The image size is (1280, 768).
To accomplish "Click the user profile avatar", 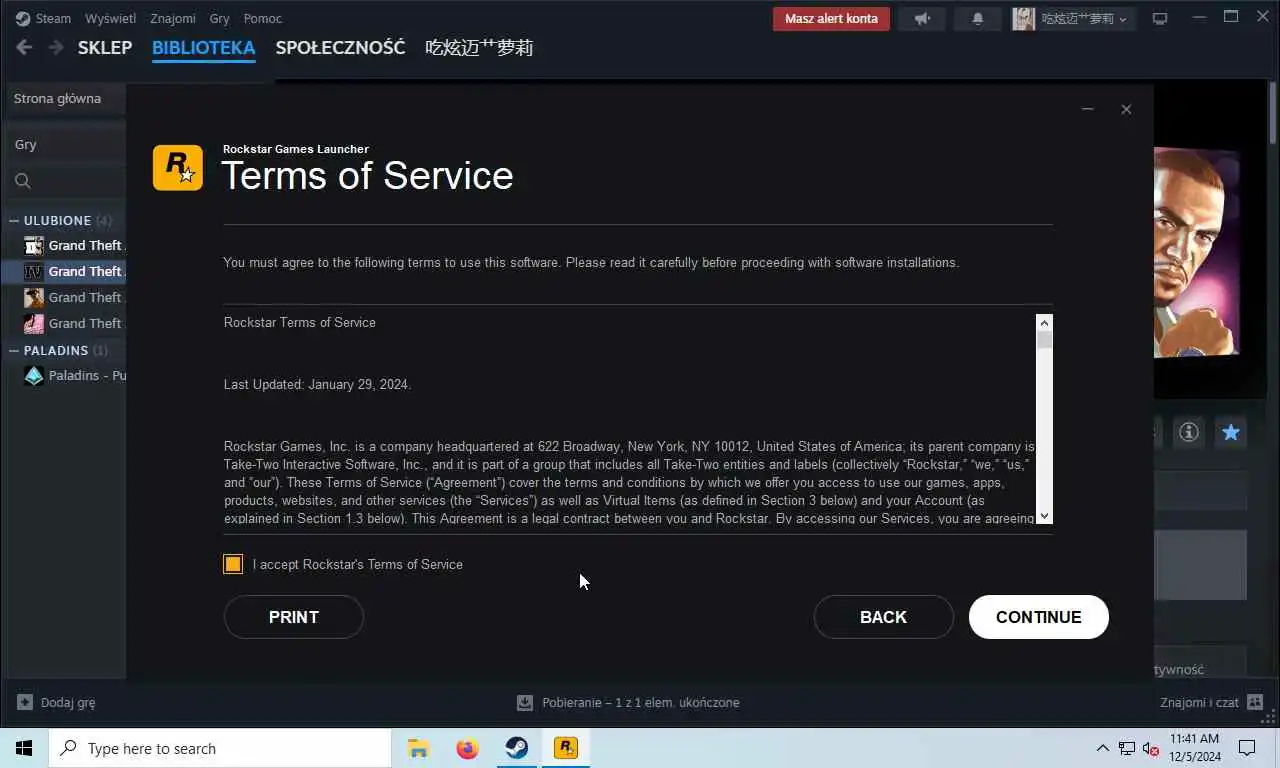I will click(x=1023, y=18).
